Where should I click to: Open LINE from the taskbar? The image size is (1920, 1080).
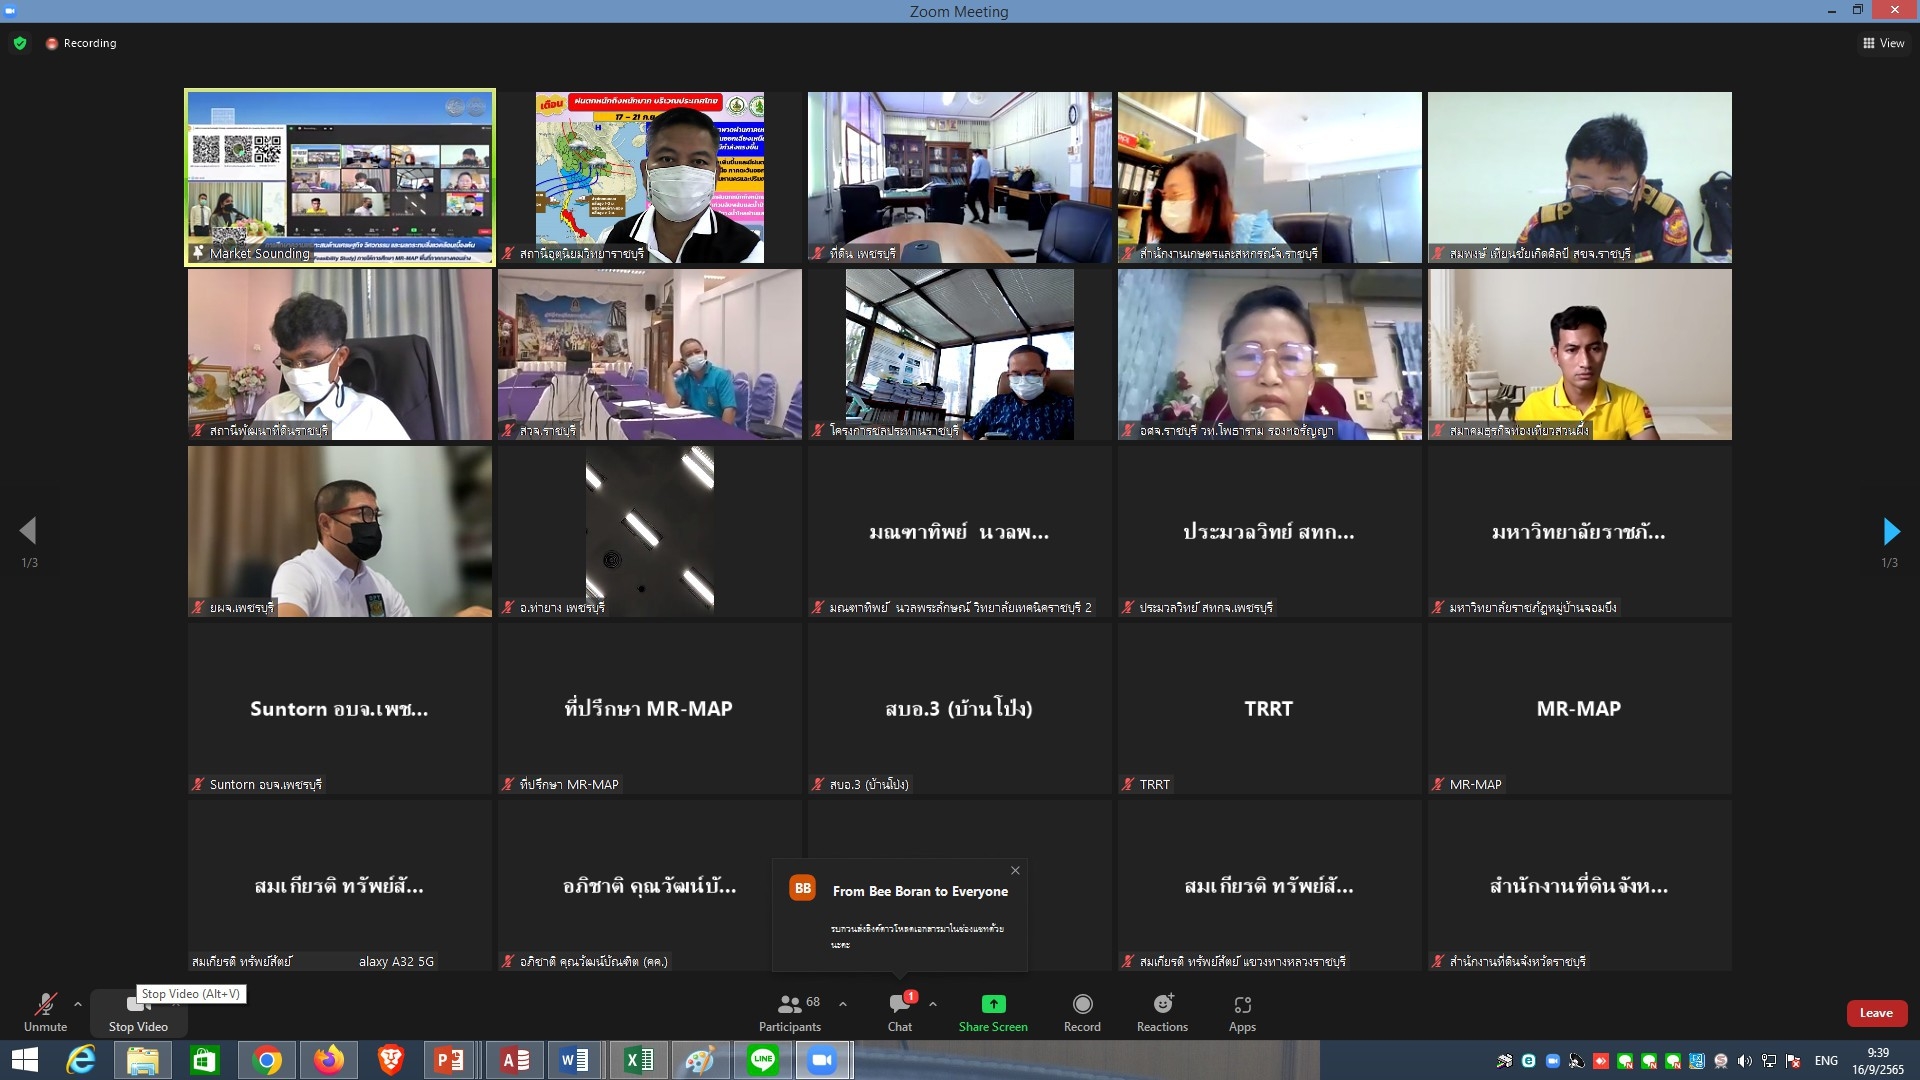point(763,1060)
